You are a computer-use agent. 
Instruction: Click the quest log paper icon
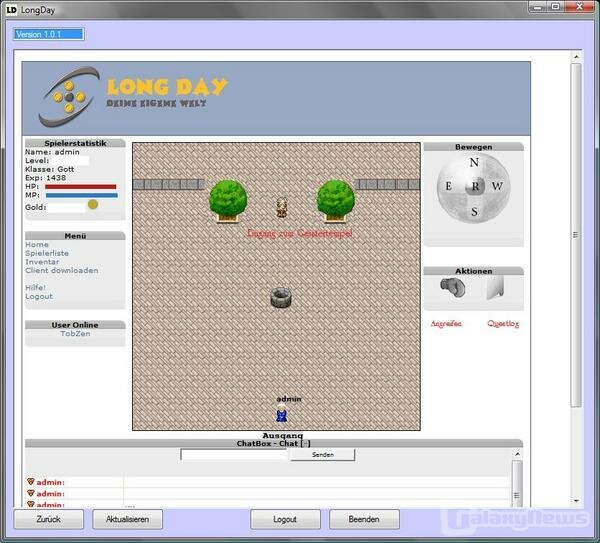point(495,287)
